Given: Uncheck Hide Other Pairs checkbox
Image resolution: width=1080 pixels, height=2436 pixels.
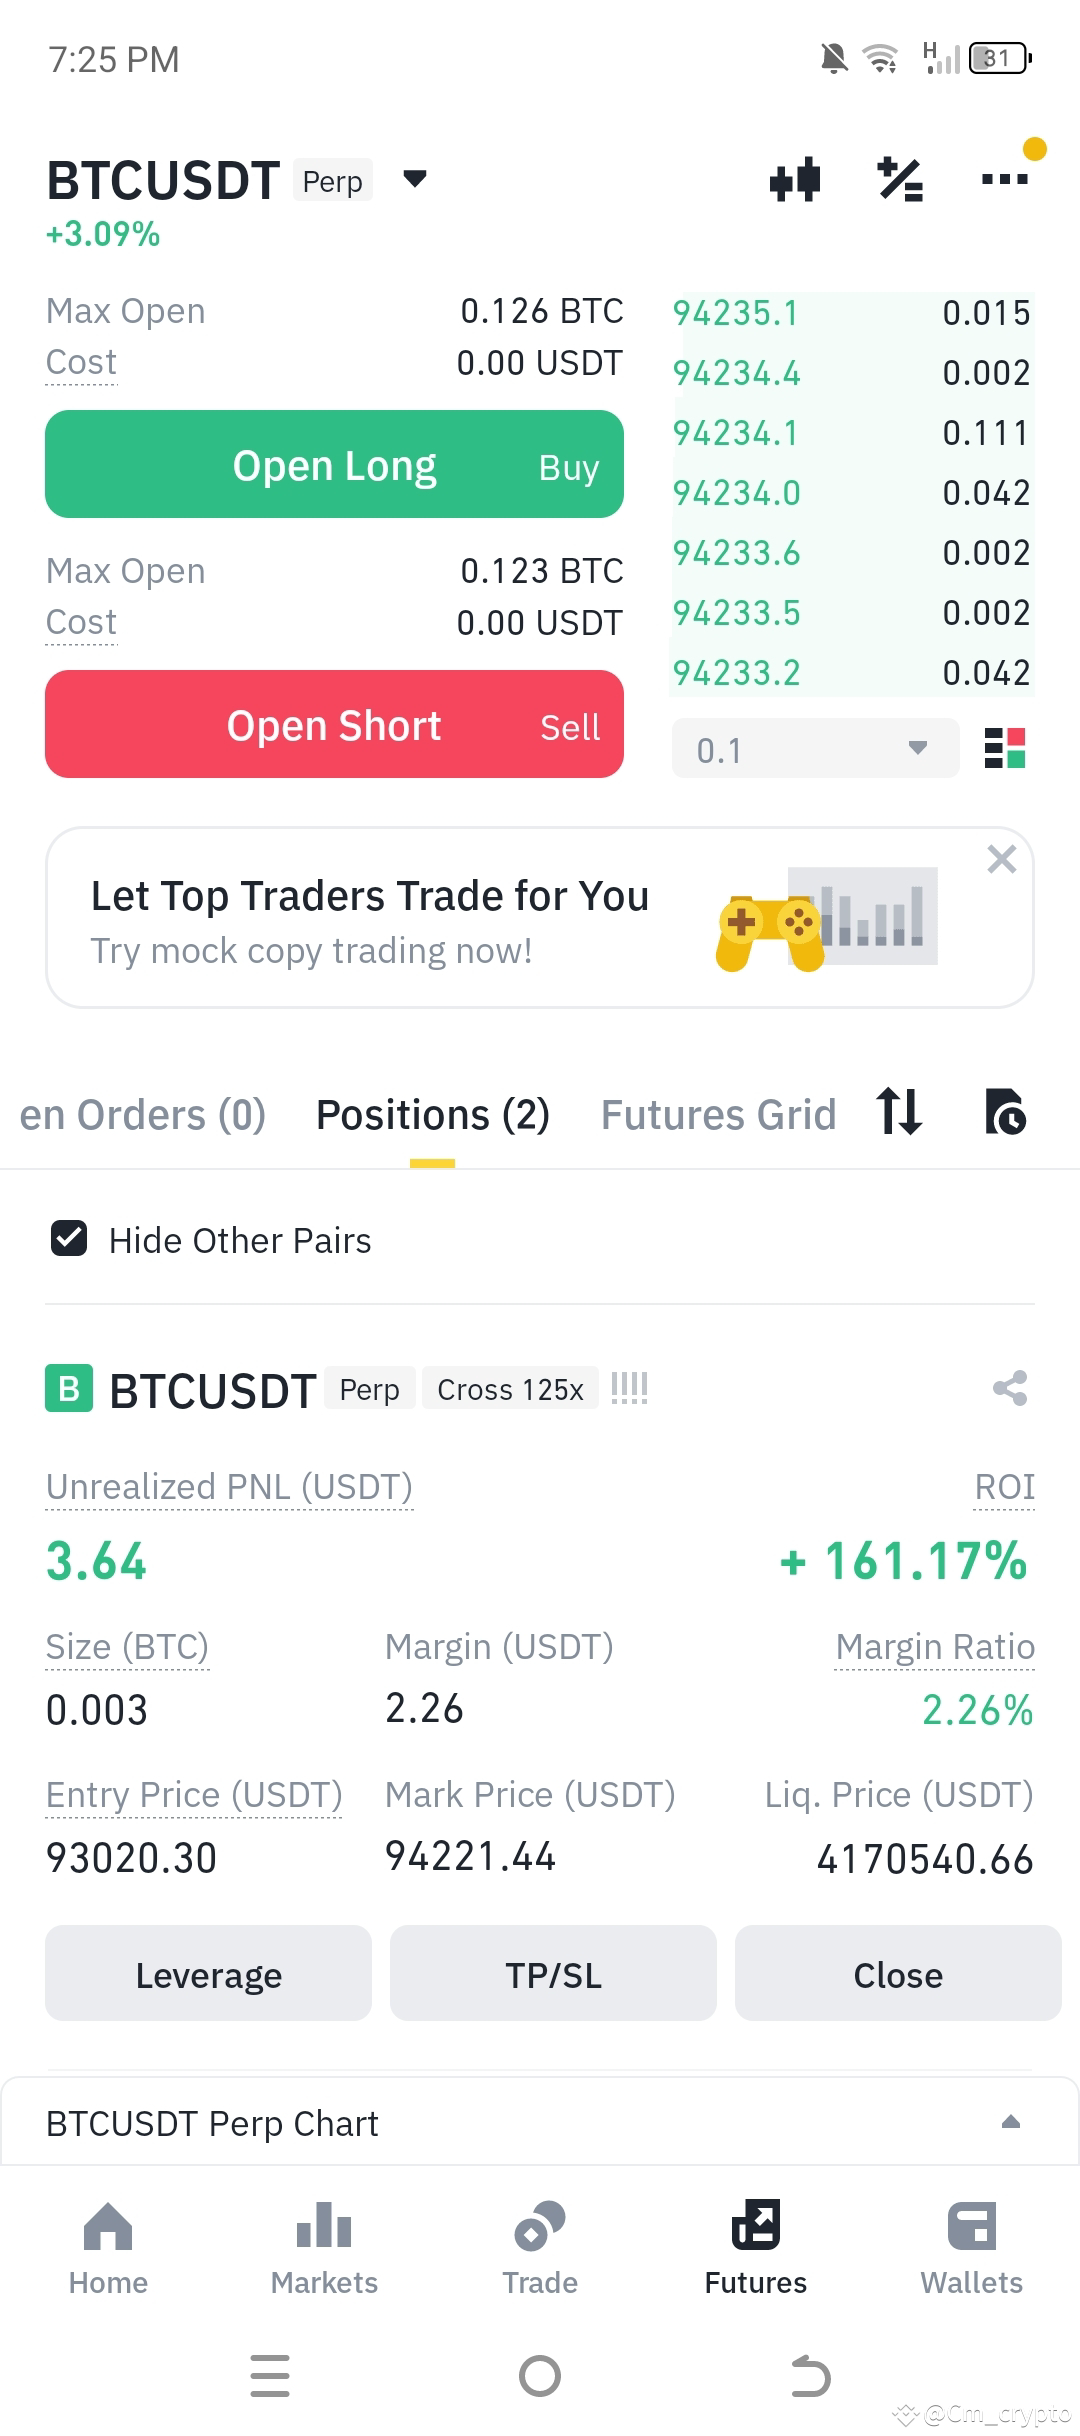Looking at the screenshot, I should [x=69, y=1239].
